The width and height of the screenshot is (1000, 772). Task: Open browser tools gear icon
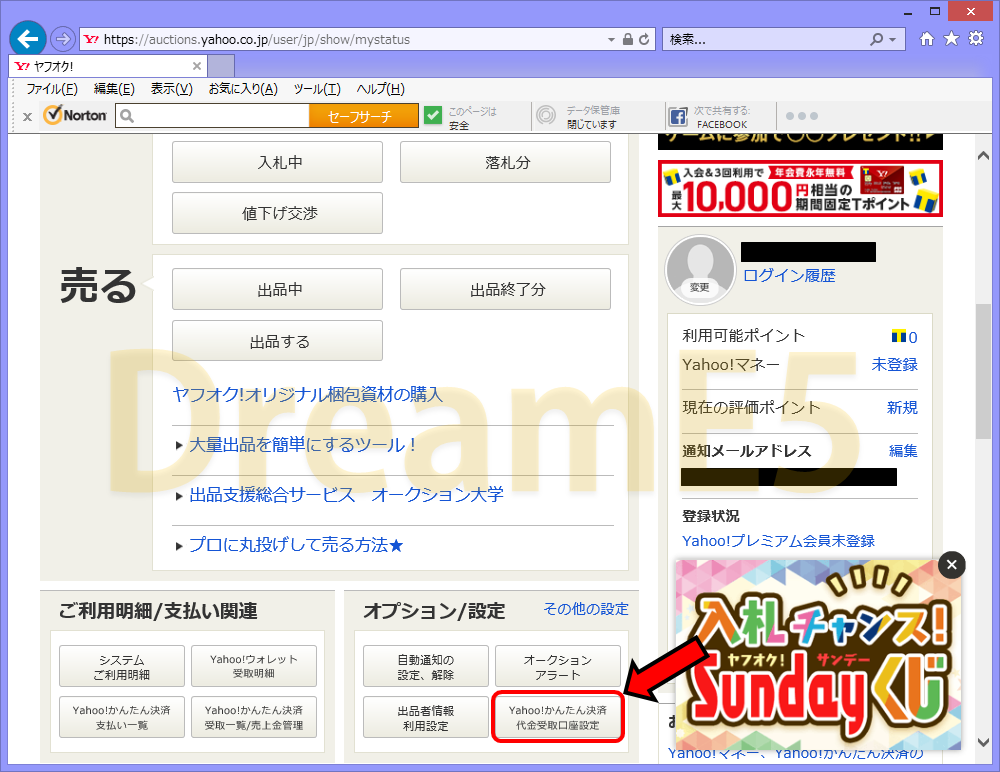(x=976, y=39)
